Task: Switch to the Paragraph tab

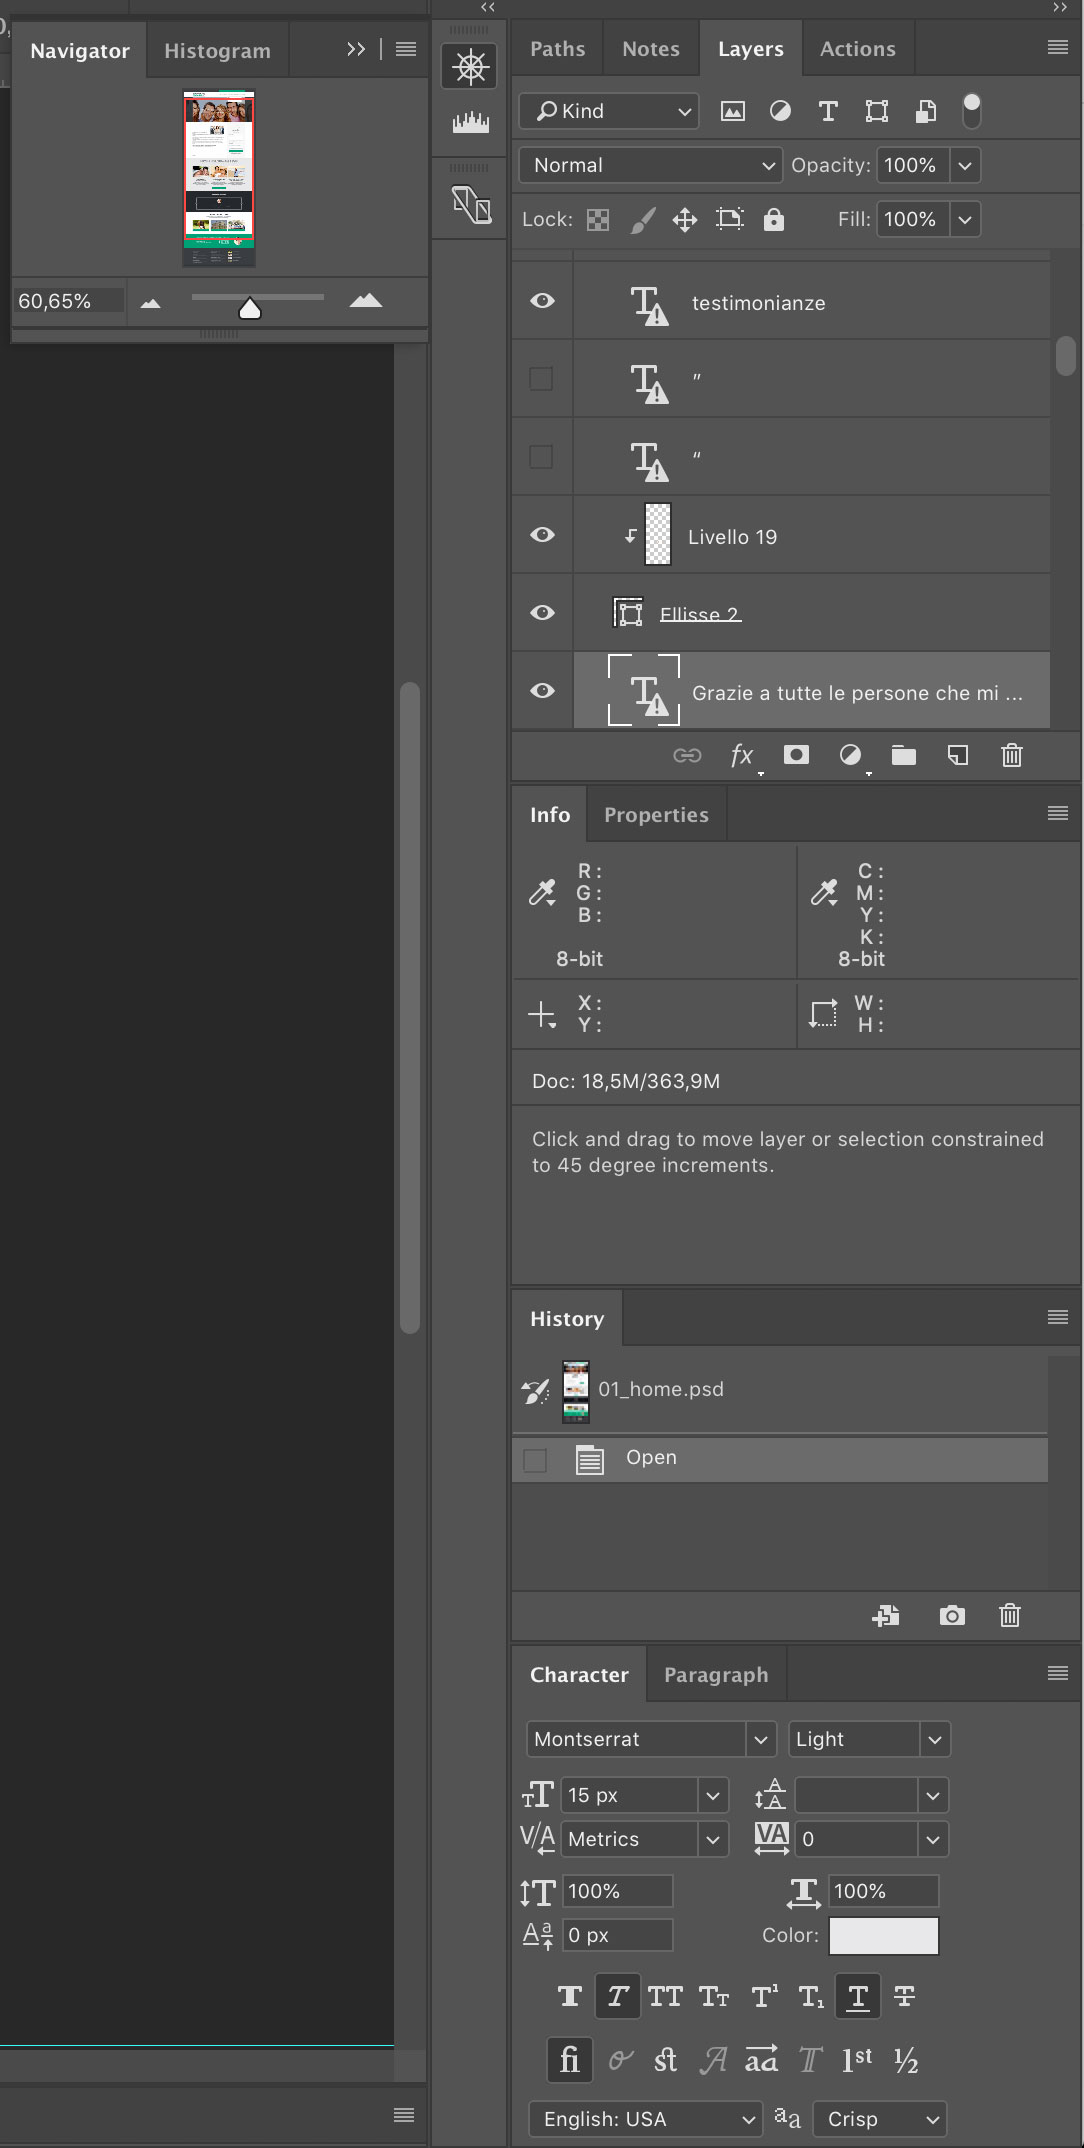Action: (x=716, y=1675)
